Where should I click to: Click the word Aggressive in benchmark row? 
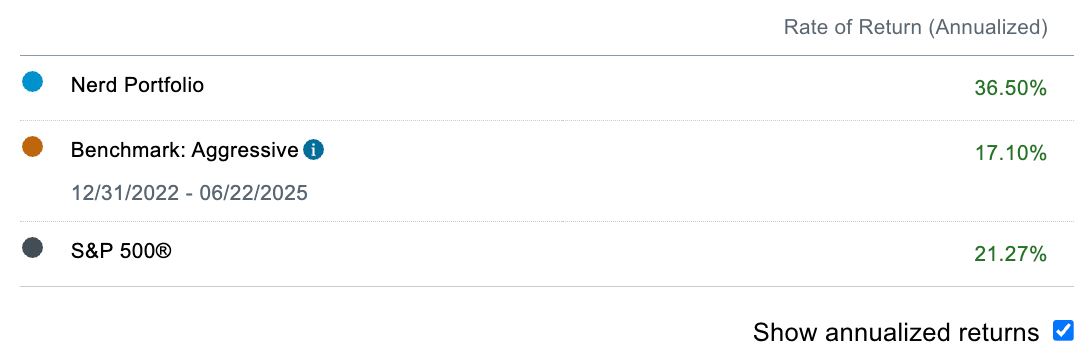point(245,150)
